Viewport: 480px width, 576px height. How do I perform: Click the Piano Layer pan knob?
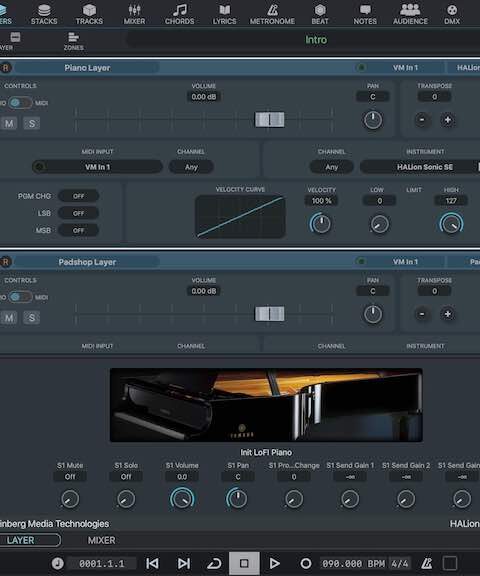[373, 120]
